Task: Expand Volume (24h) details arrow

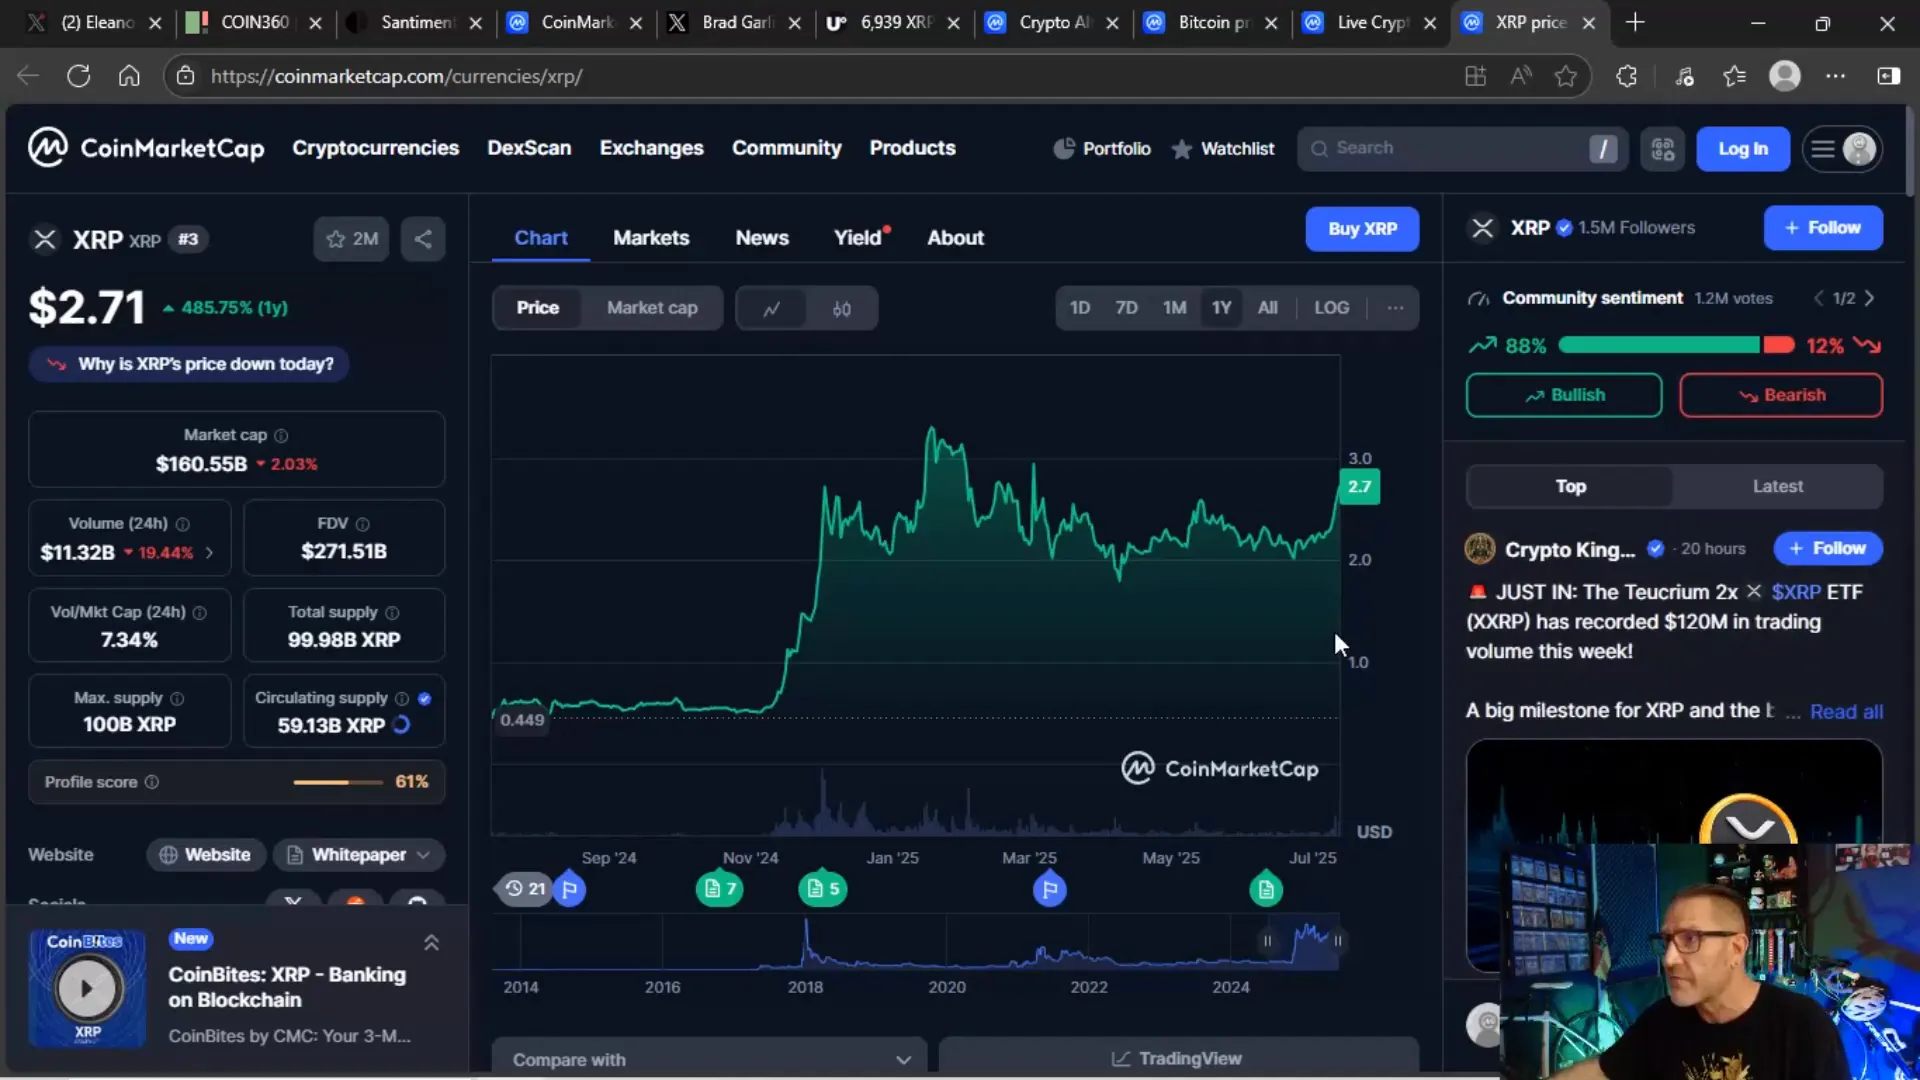Action: pyautogui.click(x=209, y=552)
